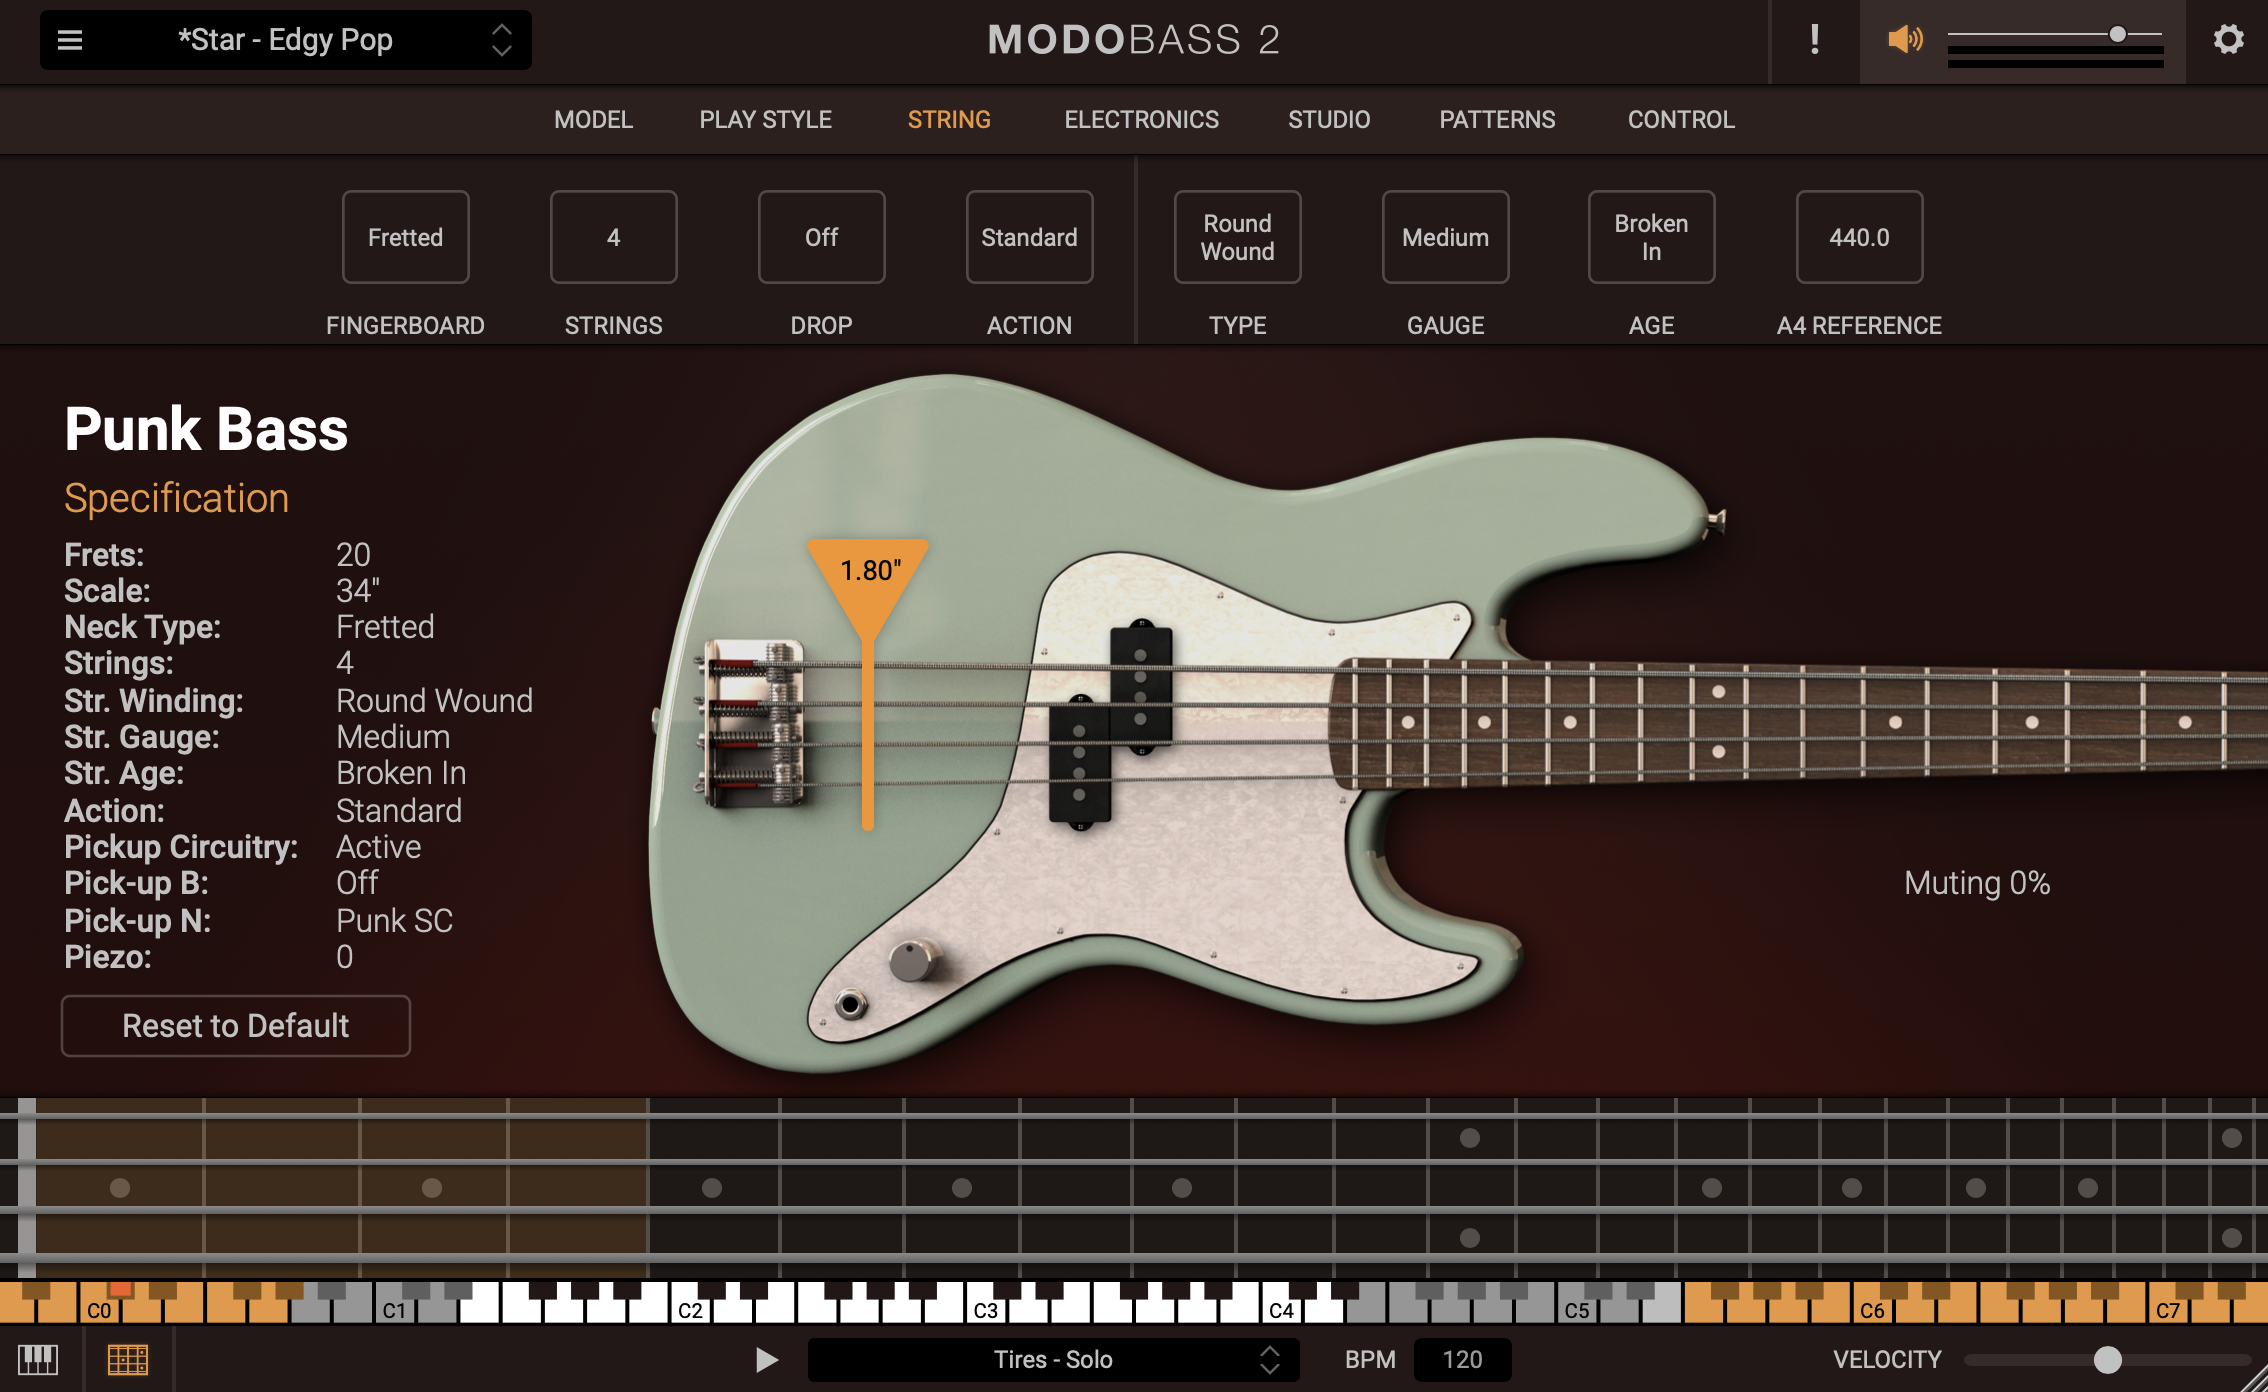Go to the PATTERNS tab
The image size is (2268, 1392).
point(1497,120)
